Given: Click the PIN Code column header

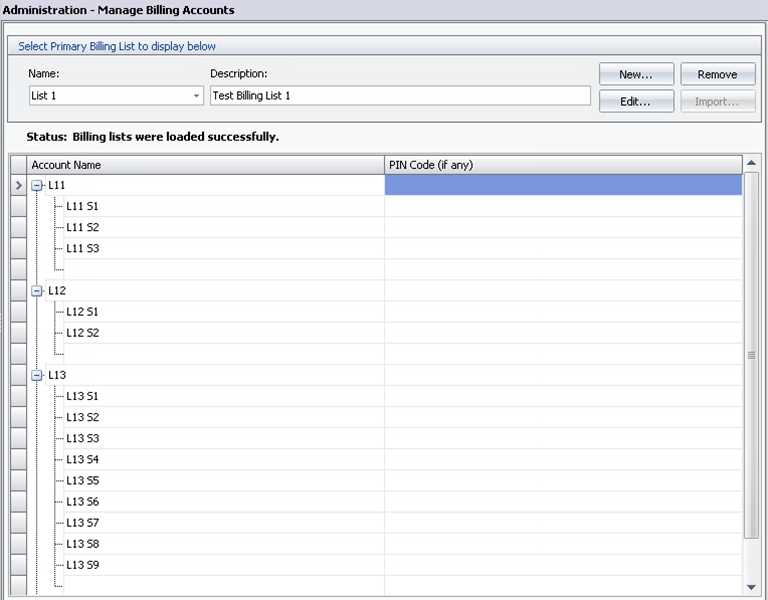Looking at the screenshot, I should point(563,165).
